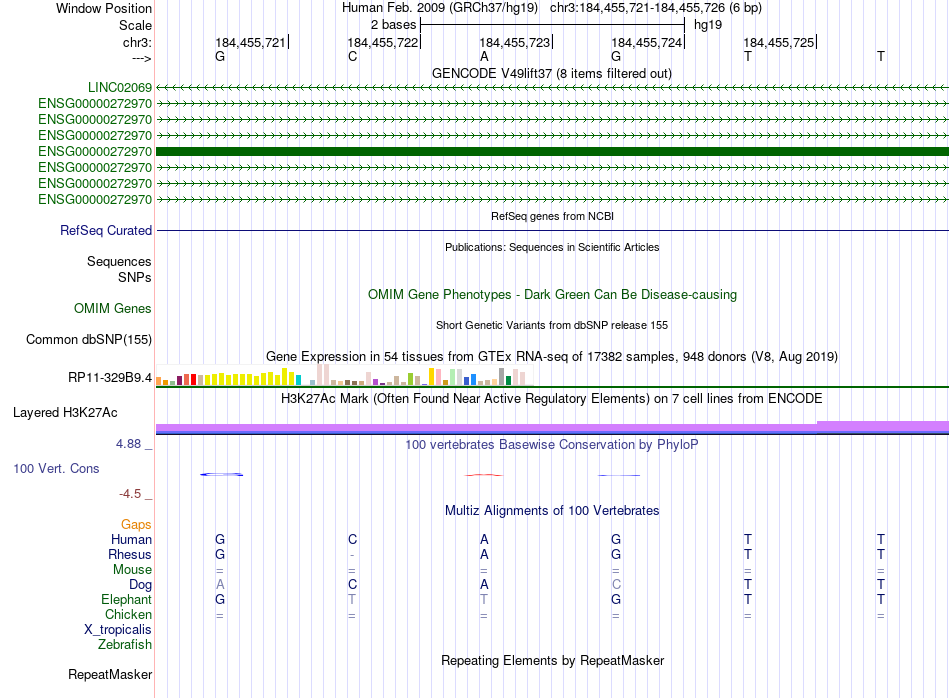The image size is (950, 698).
Task: Click the 100 Vert. Cons label
Action: coord(56,469)
